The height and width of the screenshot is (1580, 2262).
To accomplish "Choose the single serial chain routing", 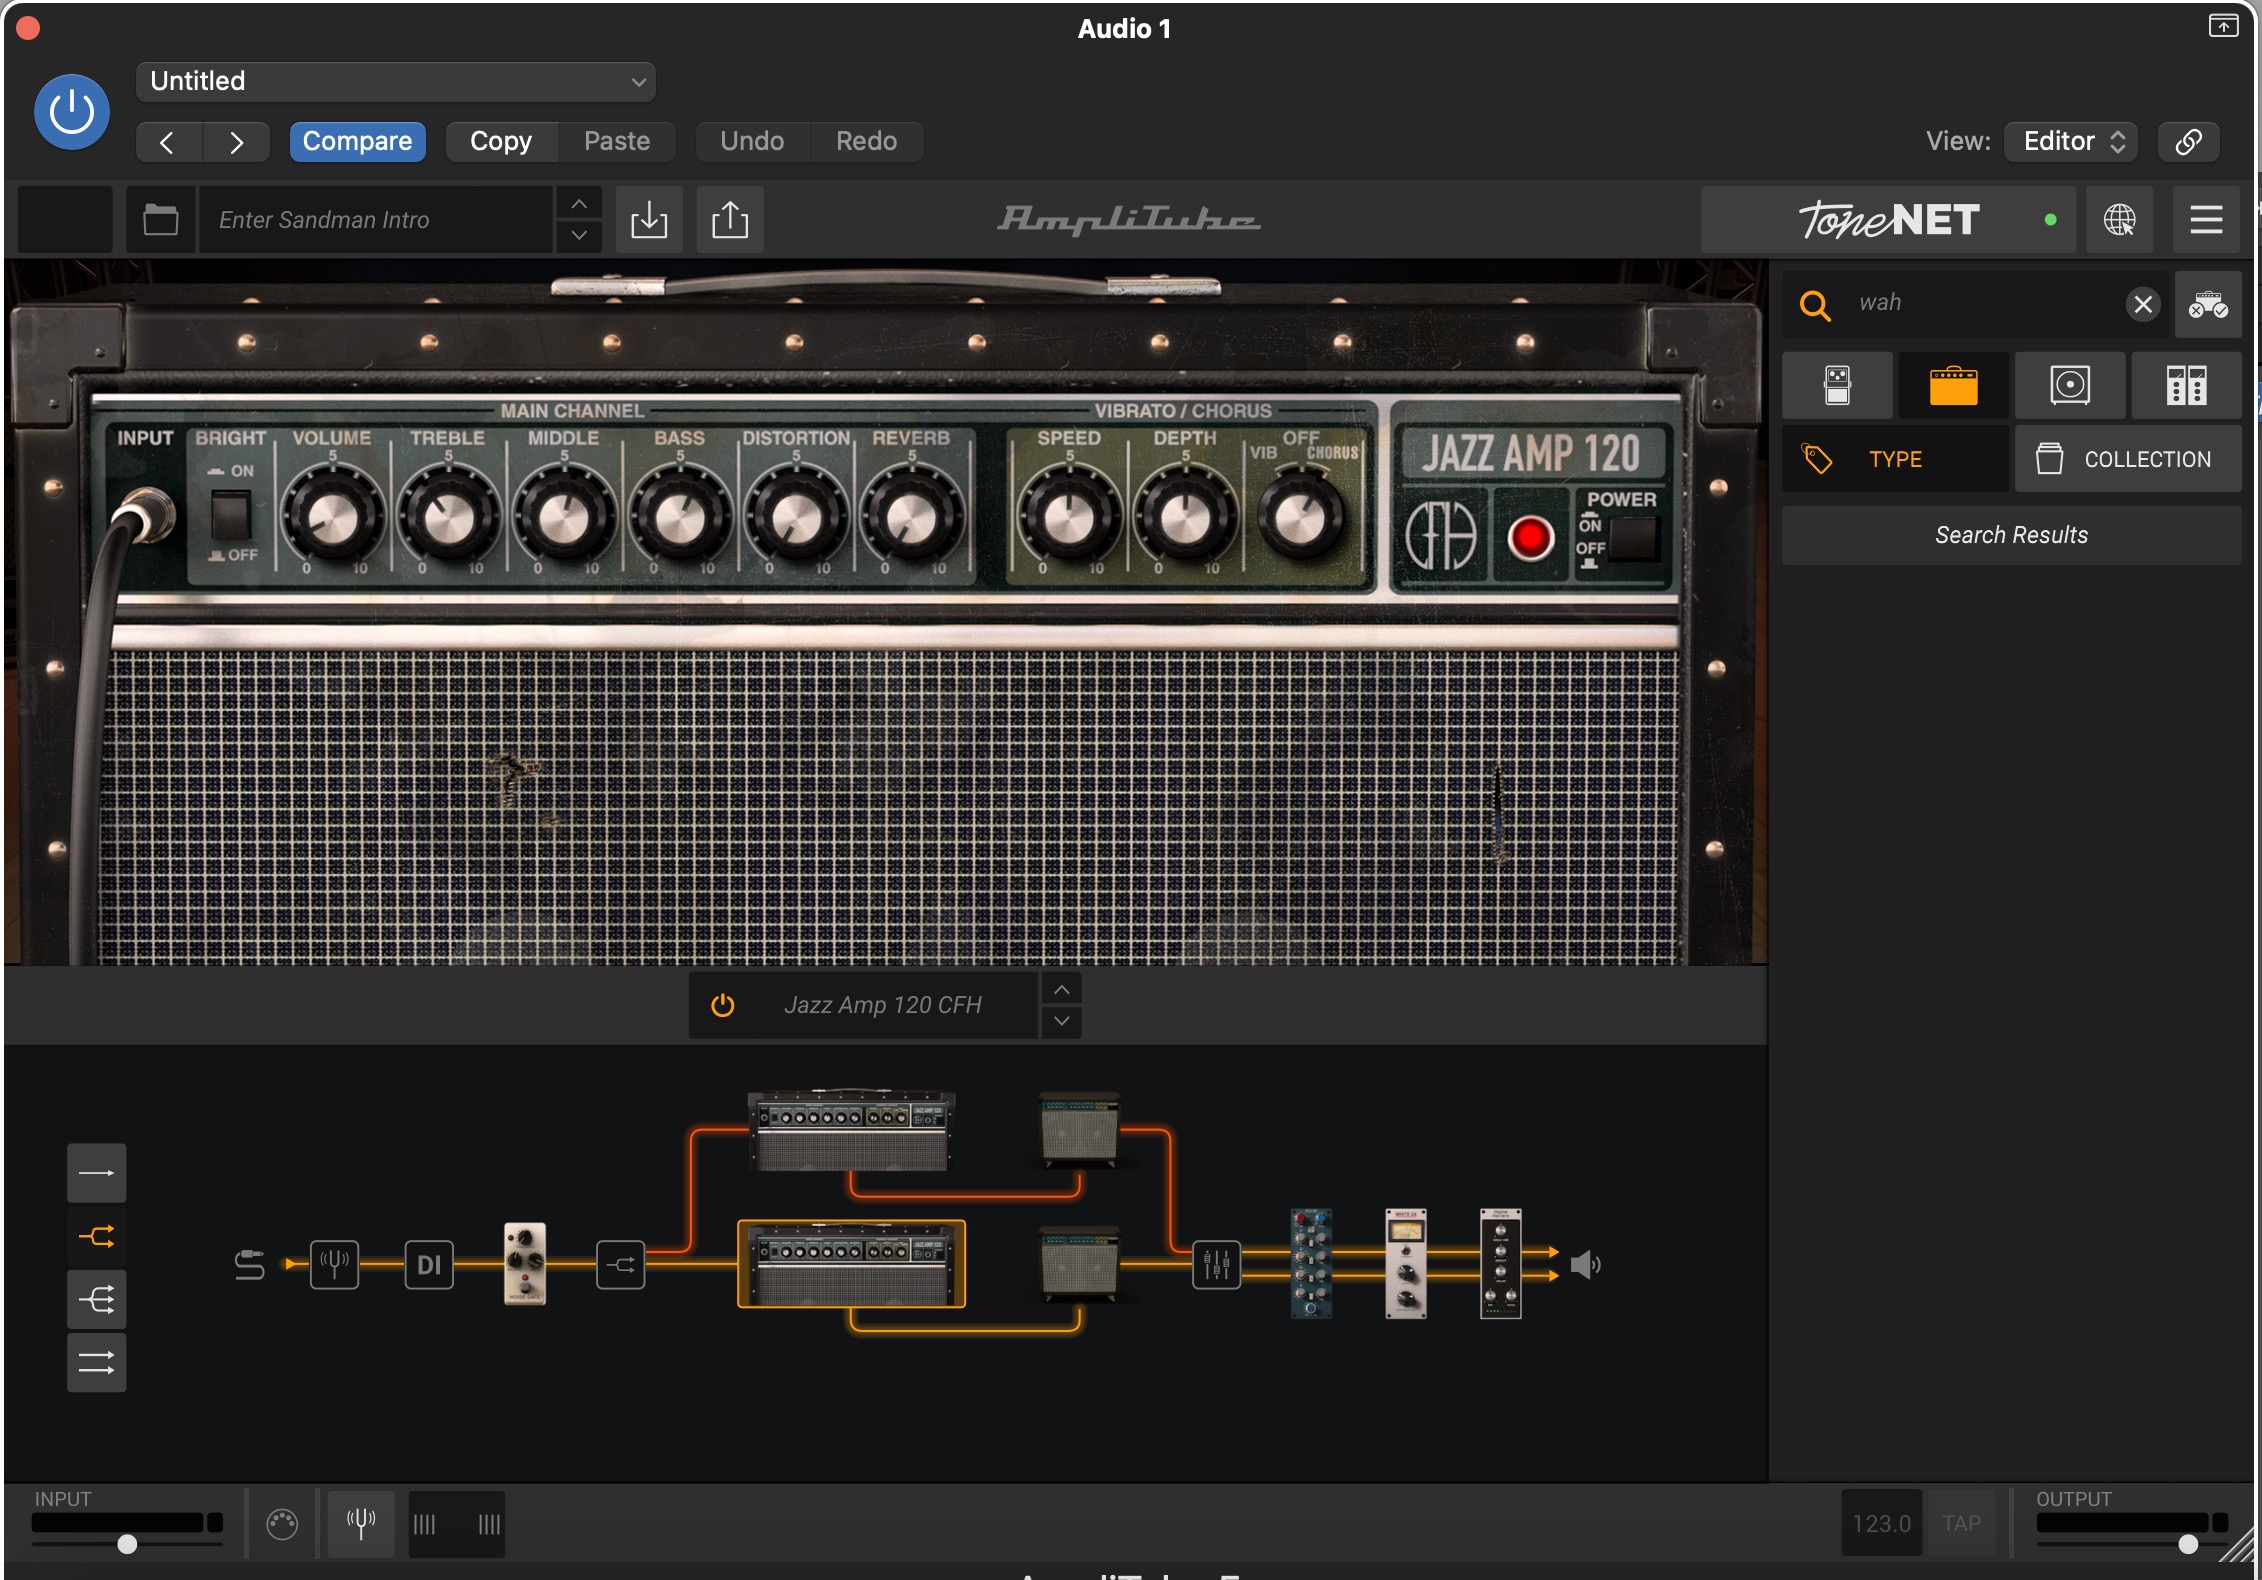I will coord(96,1173).
